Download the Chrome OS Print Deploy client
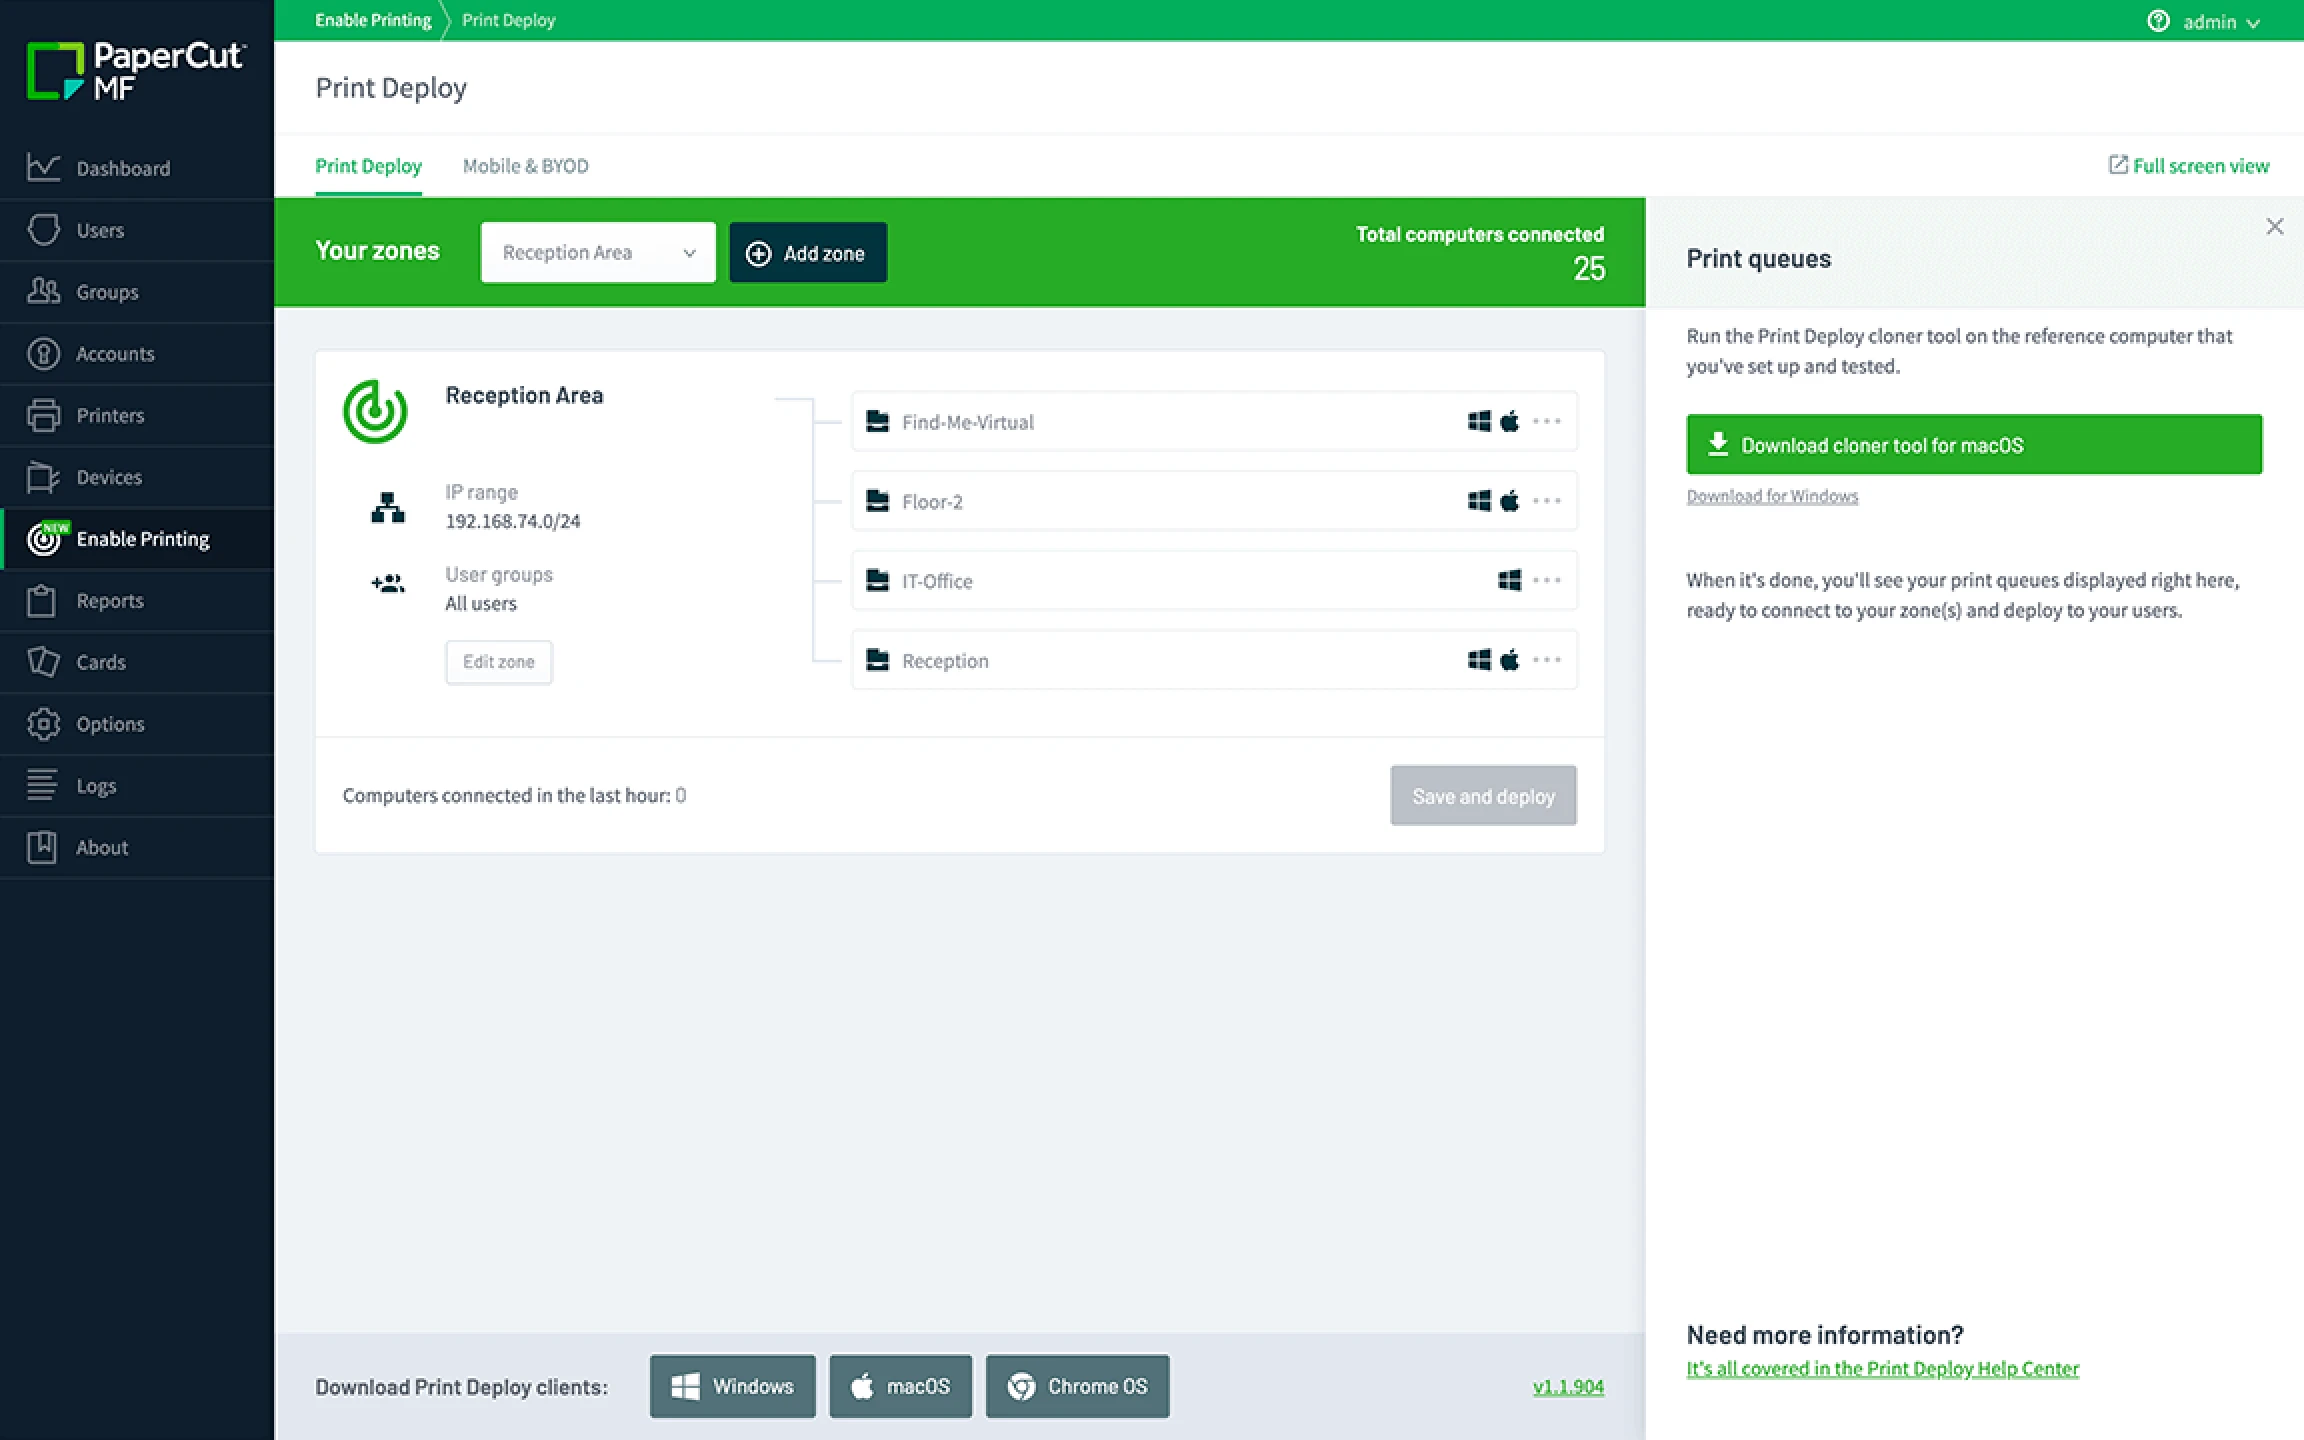 click(x=1077, y=1386)
